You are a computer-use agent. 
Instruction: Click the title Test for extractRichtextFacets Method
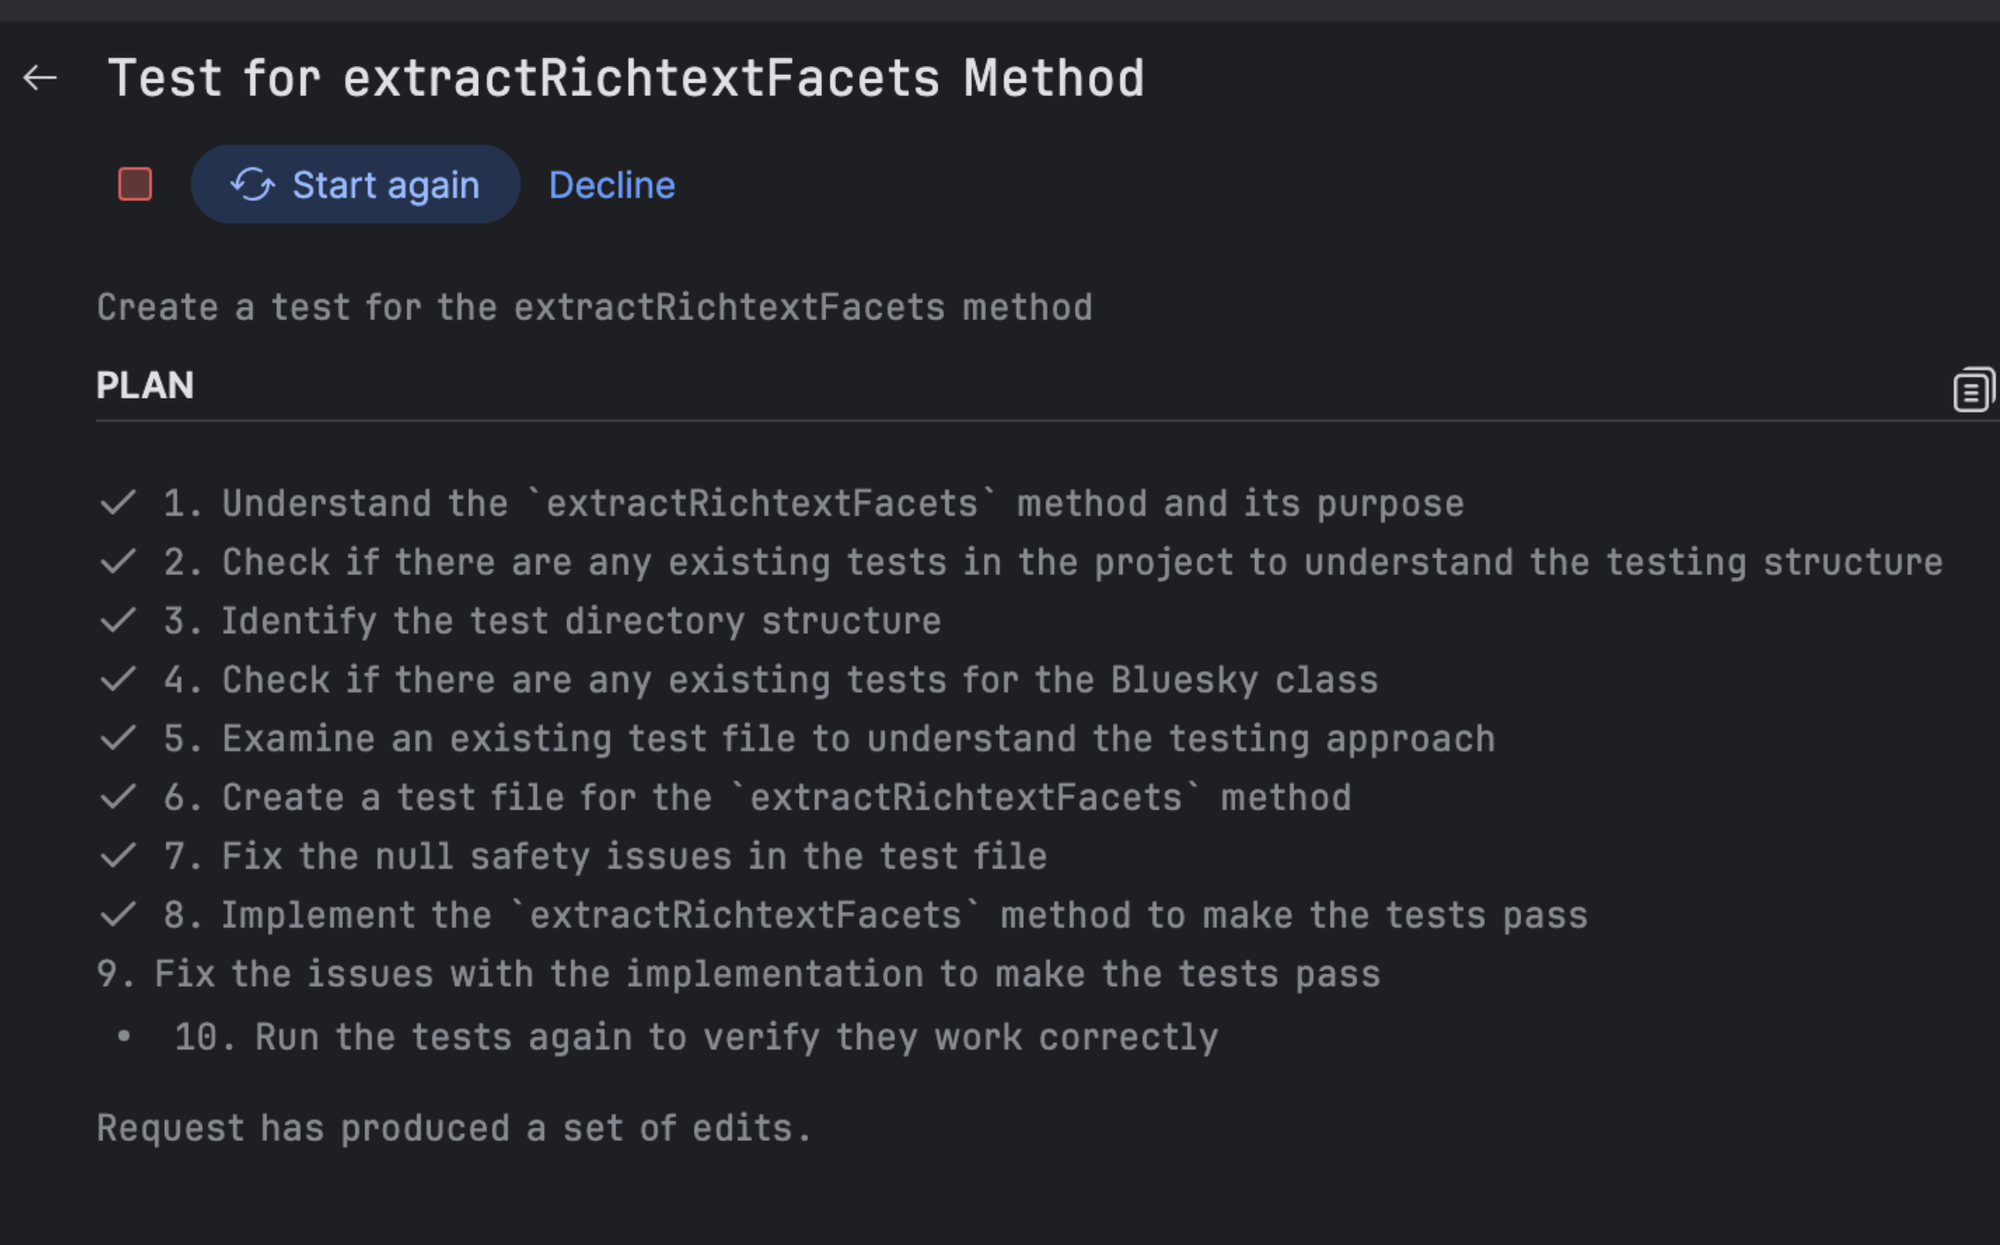[626, 78]
